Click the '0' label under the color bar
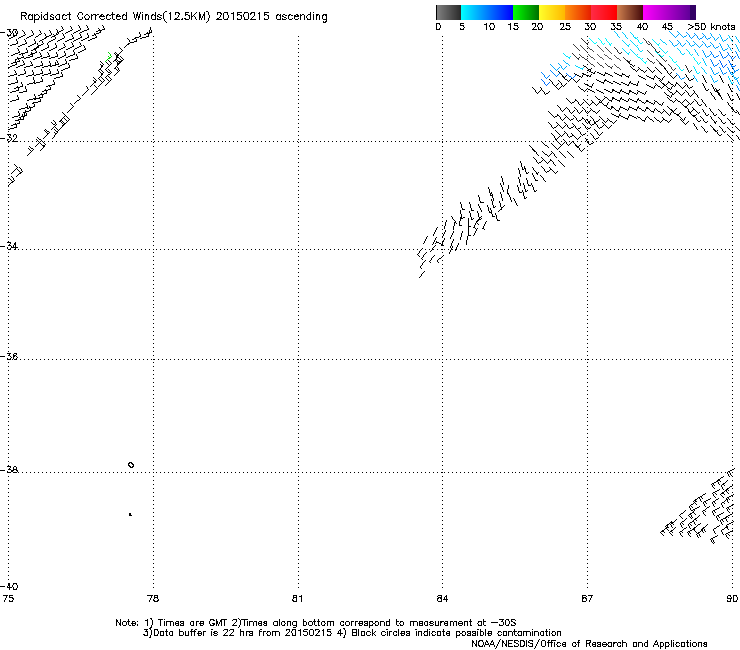This screenshot has width=740, height=650. pos(438,27)
